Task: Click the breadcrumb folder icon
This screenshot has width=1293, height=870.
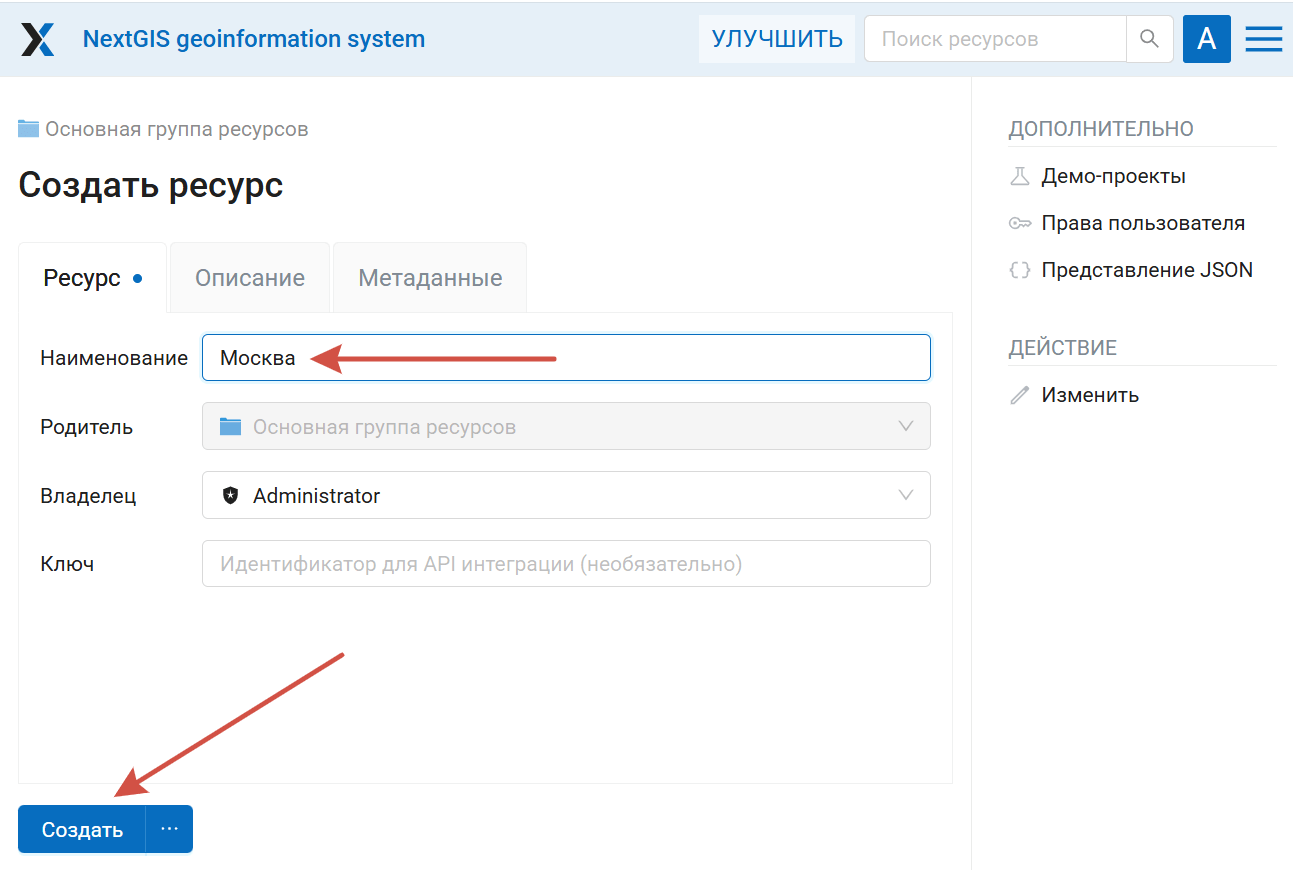Action: [28, 129]
